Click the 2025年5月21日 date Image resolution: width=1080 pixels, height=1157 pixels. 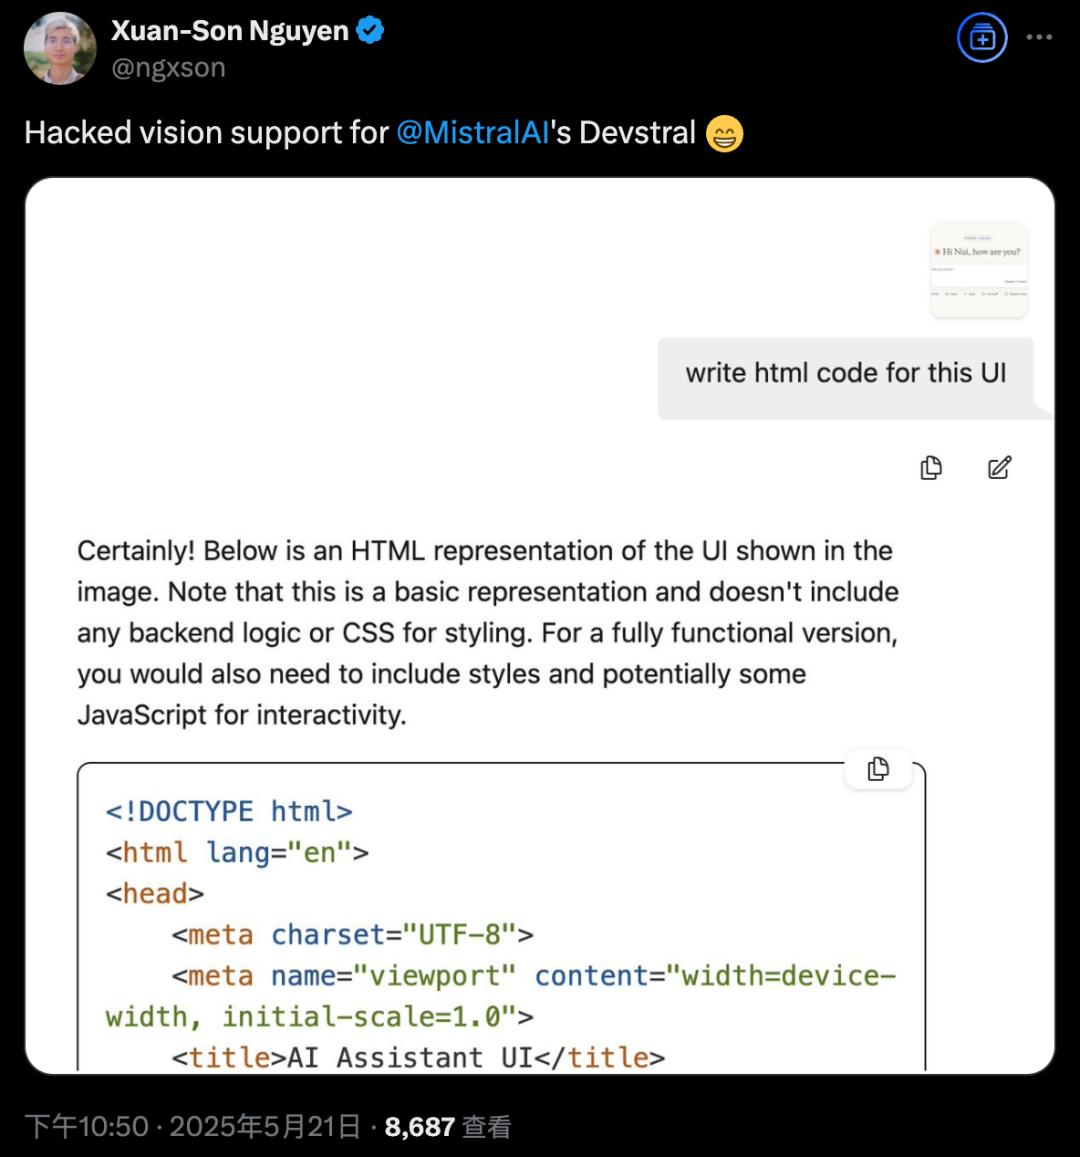click(x=265, y=1127)
